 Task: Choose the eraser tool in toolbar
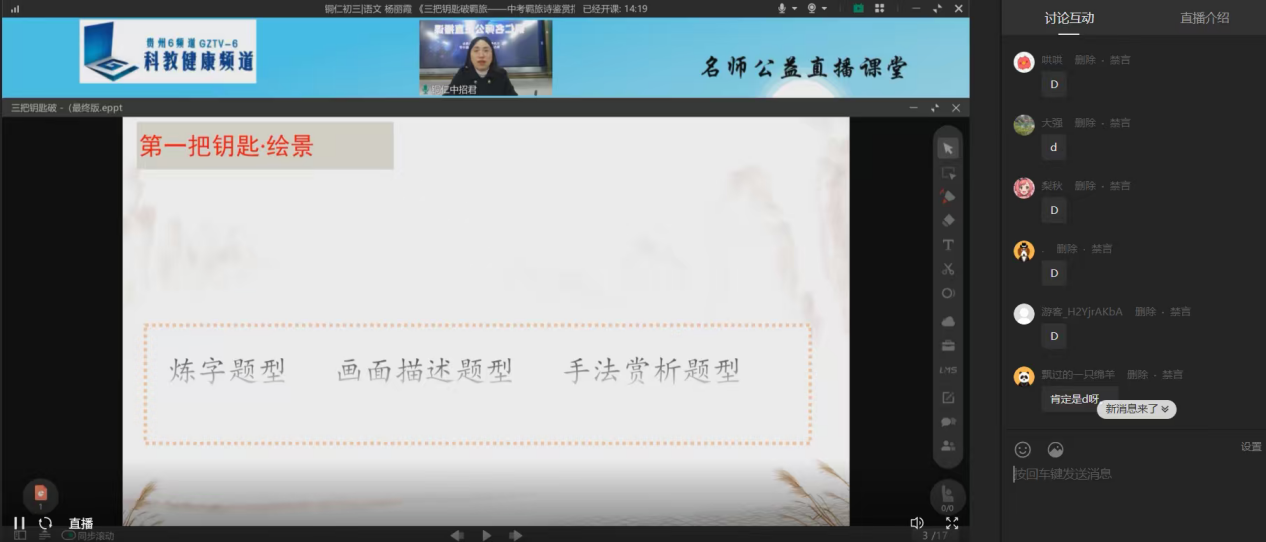tap(948, 220)
